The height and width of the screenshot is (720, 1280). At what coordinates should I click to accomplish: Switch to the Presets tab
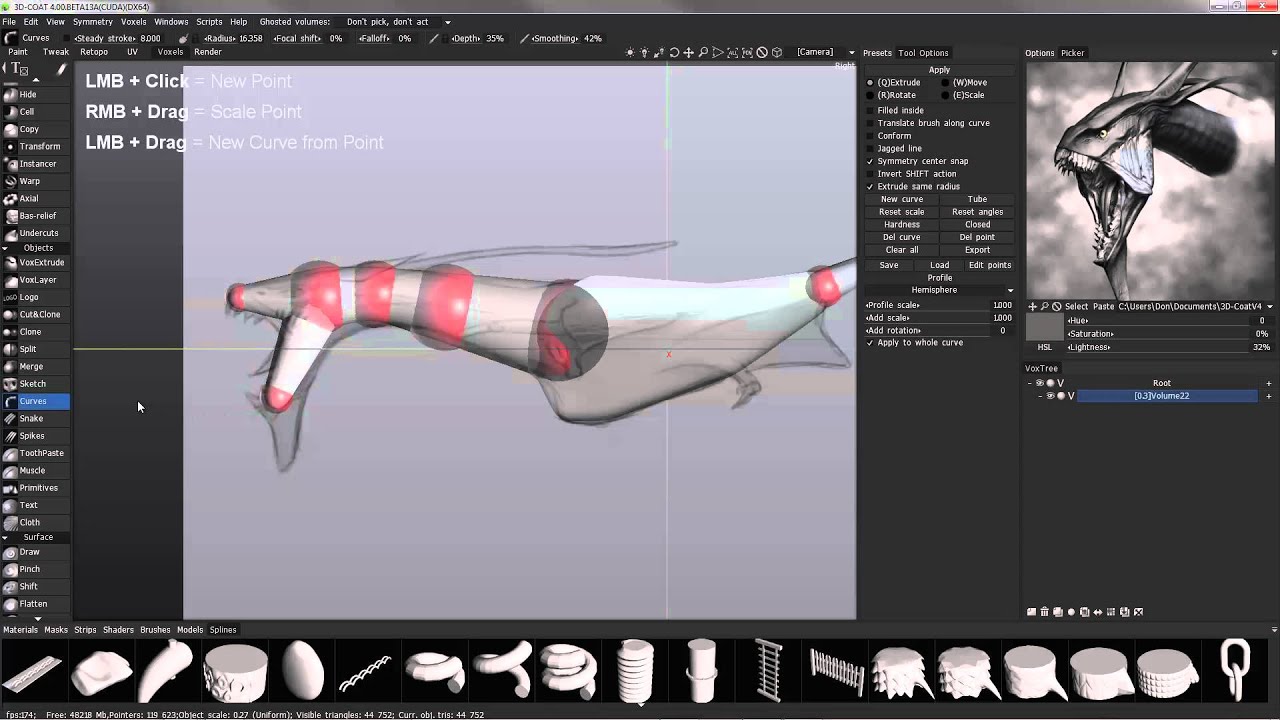877,53
